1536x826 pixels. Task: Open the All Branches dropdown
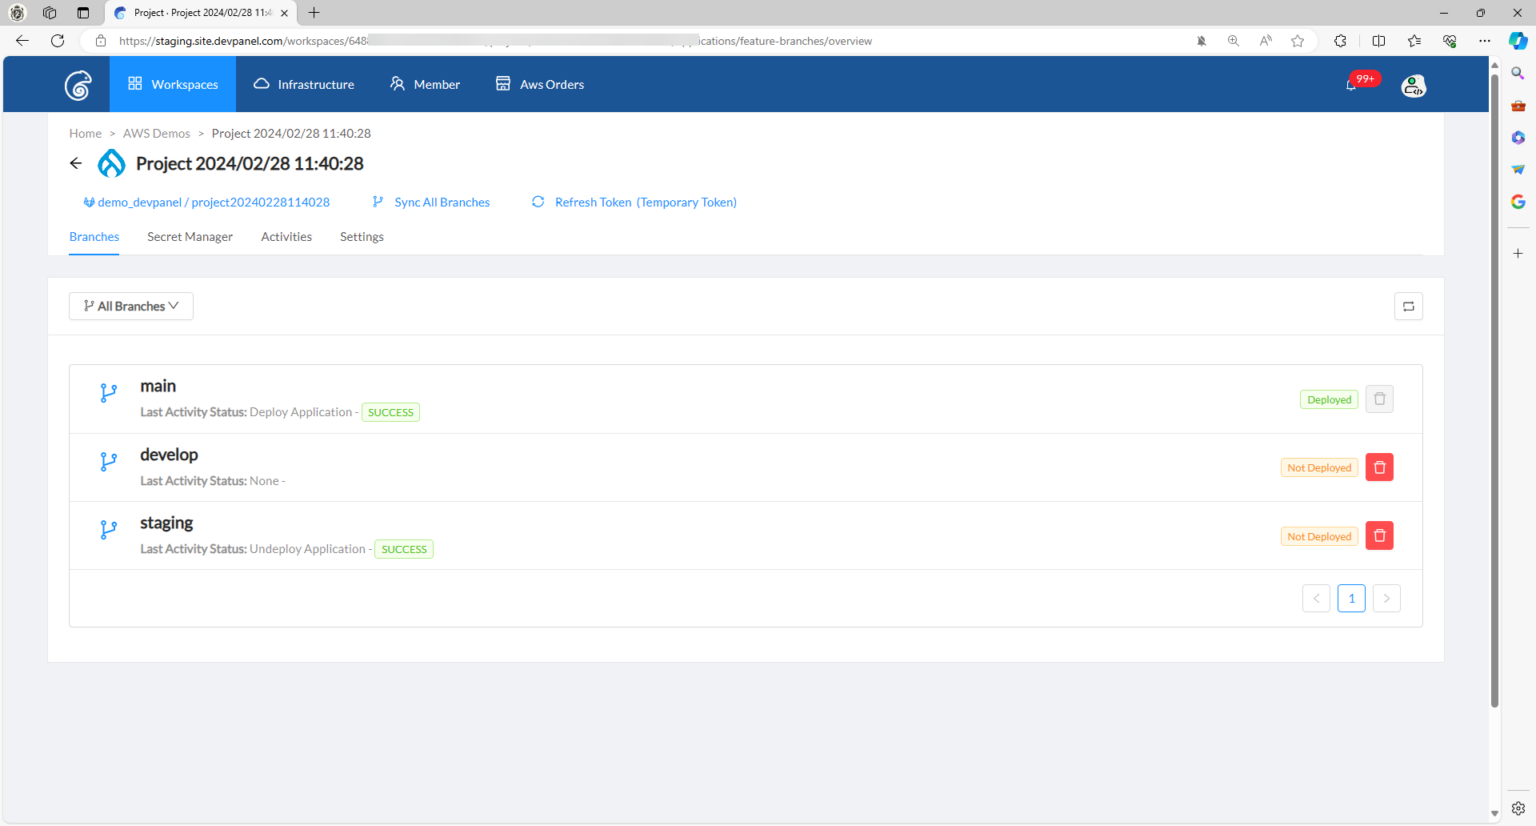tap(130, 306)
